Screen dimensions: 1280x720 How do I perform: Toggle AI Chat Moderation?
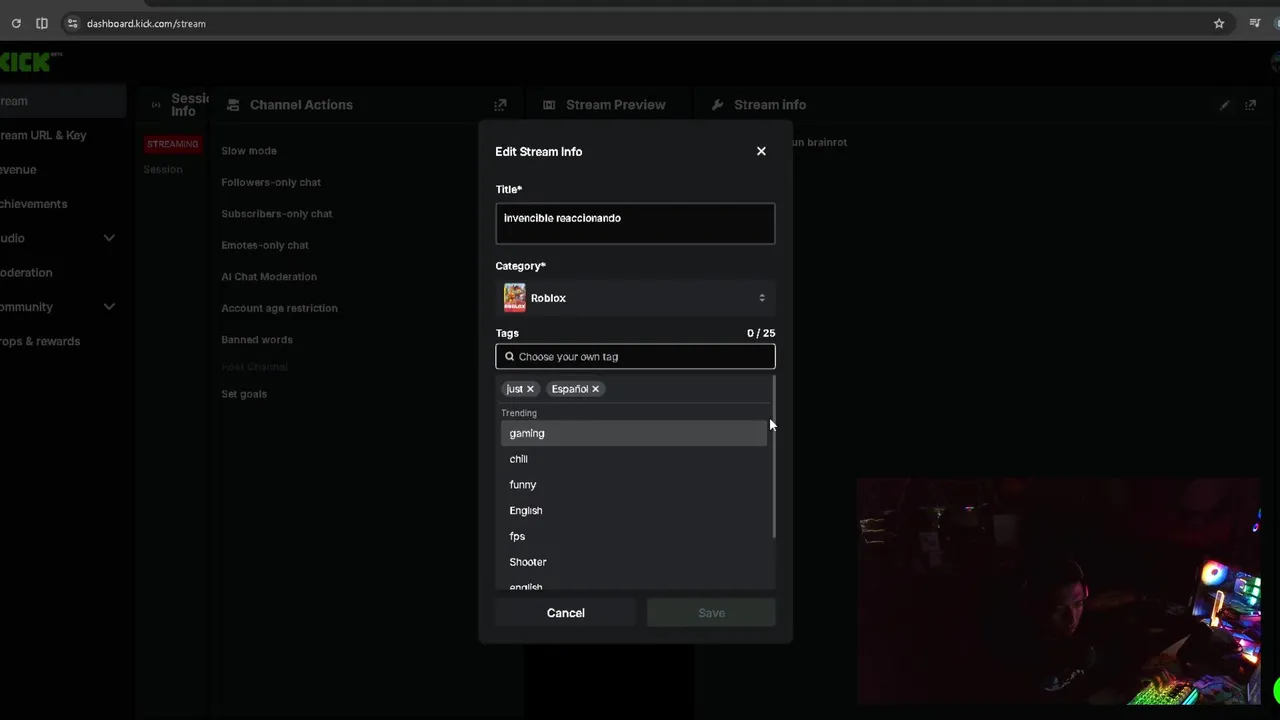(x=269, y=277)
